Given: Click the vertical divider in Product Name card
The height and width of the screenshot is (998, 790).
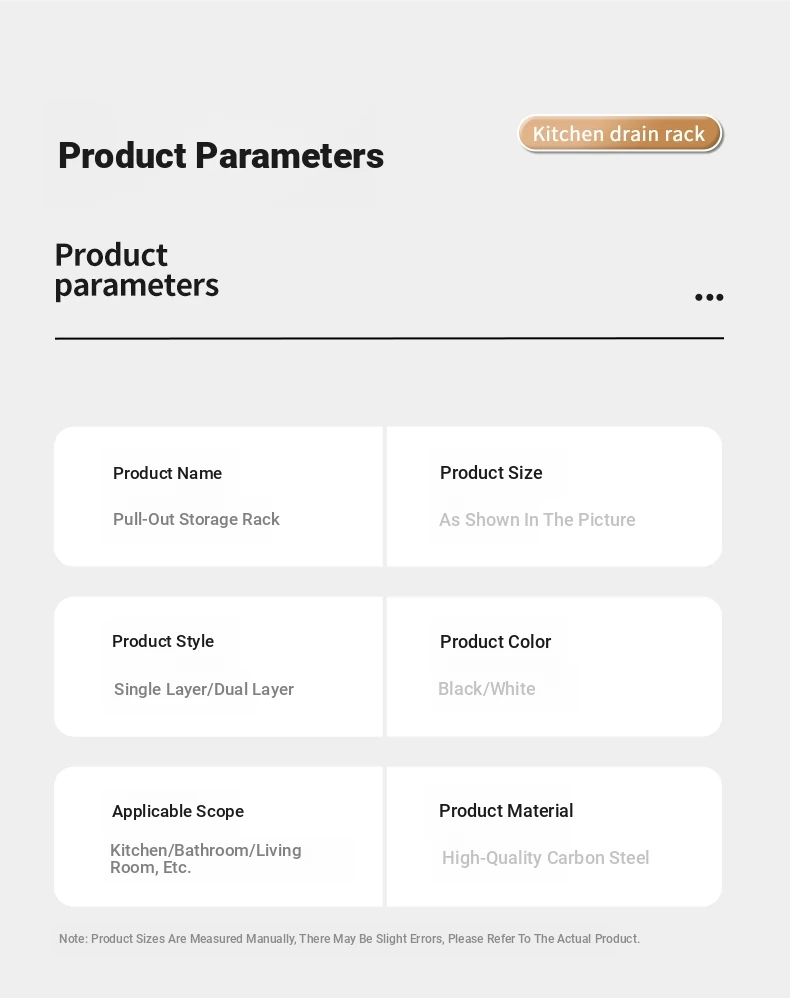Looking at the screenshot, I should coord(384,496).
